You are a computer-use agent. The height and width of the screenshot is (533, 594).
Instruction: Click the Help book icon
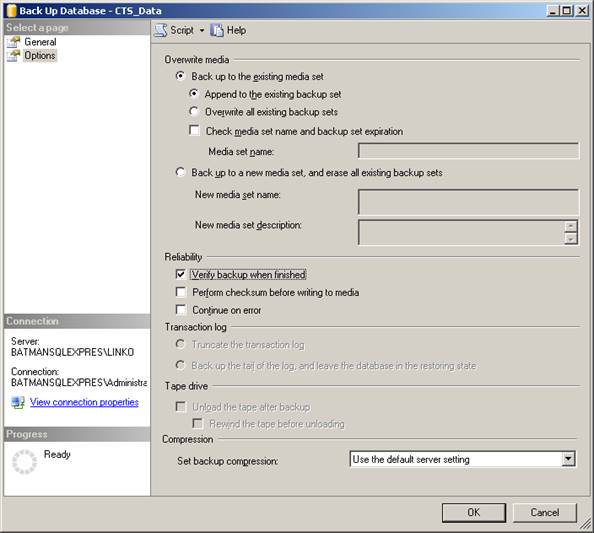coord(217,30)
